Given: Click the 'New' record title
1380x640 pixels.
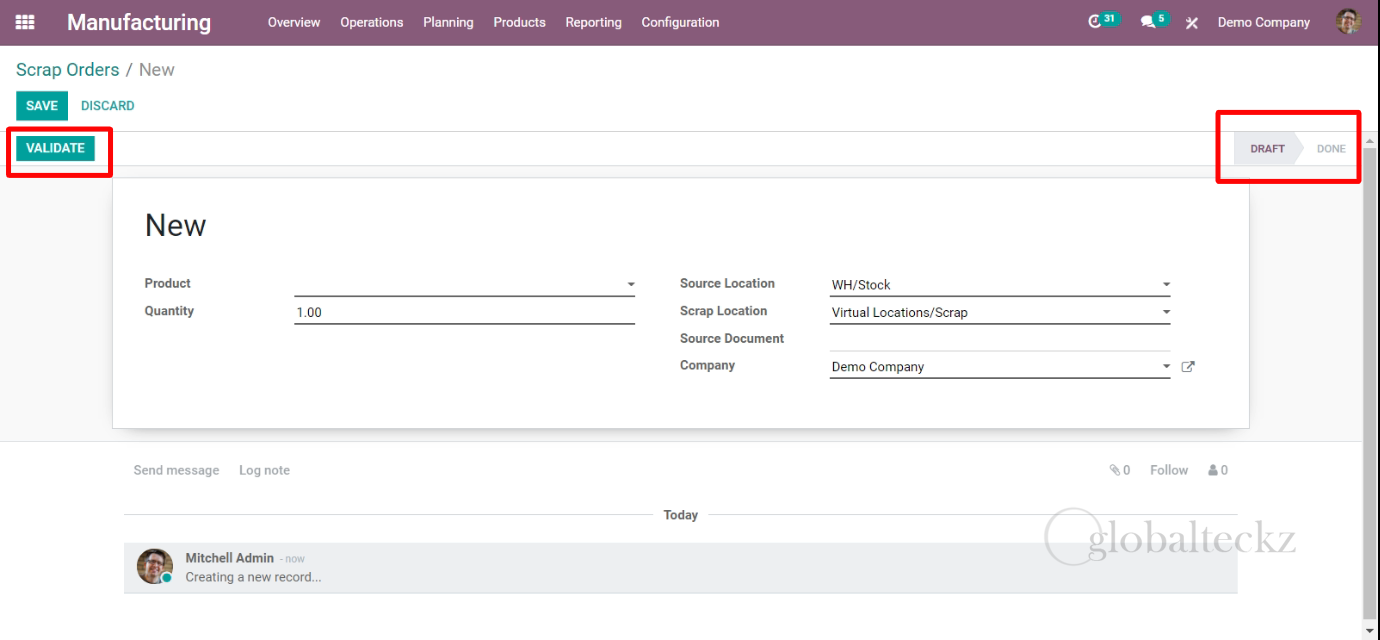Looking at the screenshot, I should coord(175,225).
